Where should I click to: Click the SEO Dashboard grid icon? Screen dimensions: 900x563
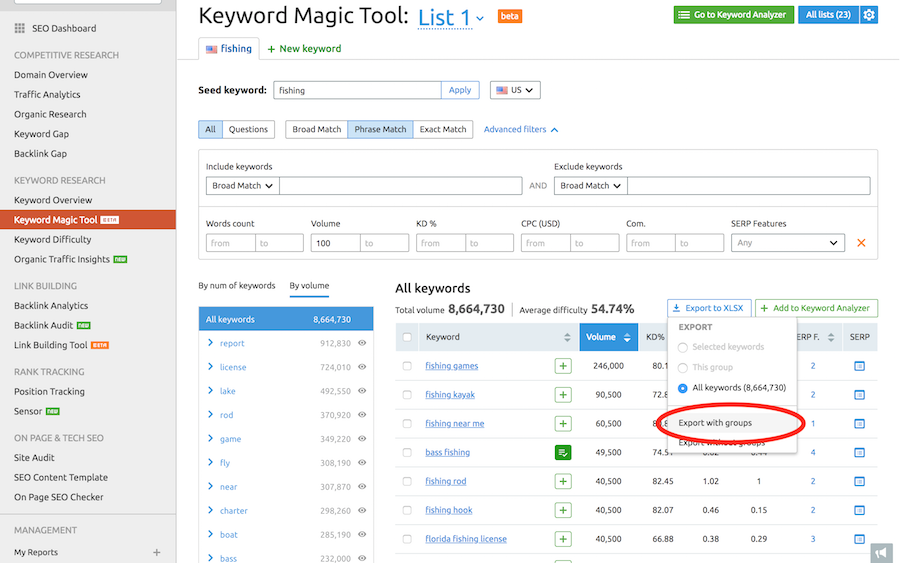[20, 28]
